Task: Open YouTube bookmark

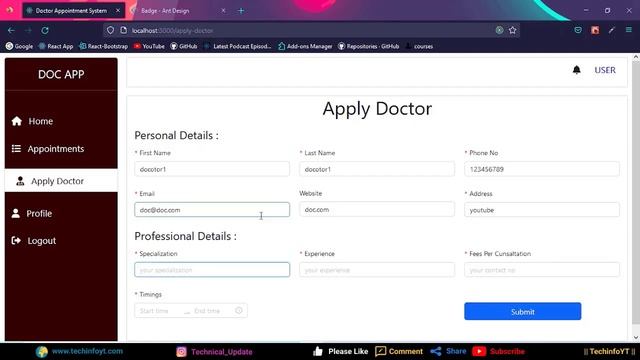Action: click(149, 46)
